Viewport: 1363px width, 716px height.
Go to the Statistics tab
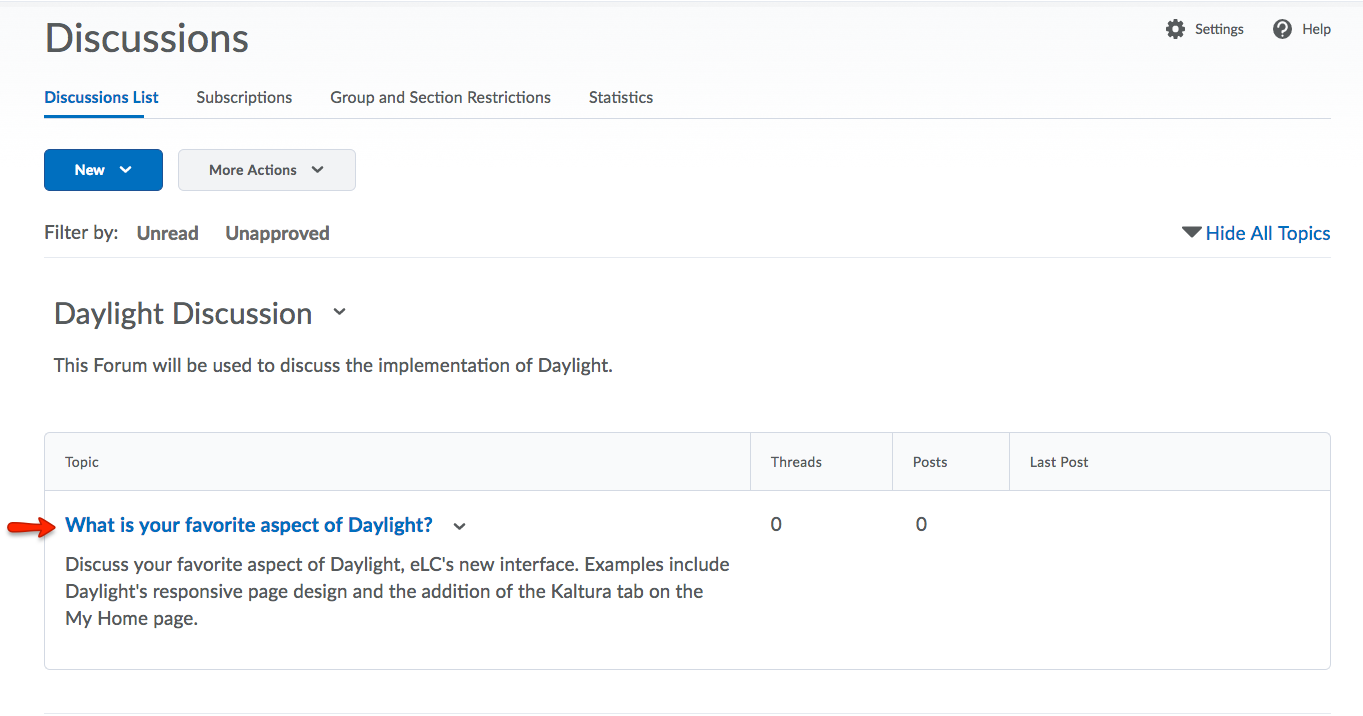click(x=620, y=97)
